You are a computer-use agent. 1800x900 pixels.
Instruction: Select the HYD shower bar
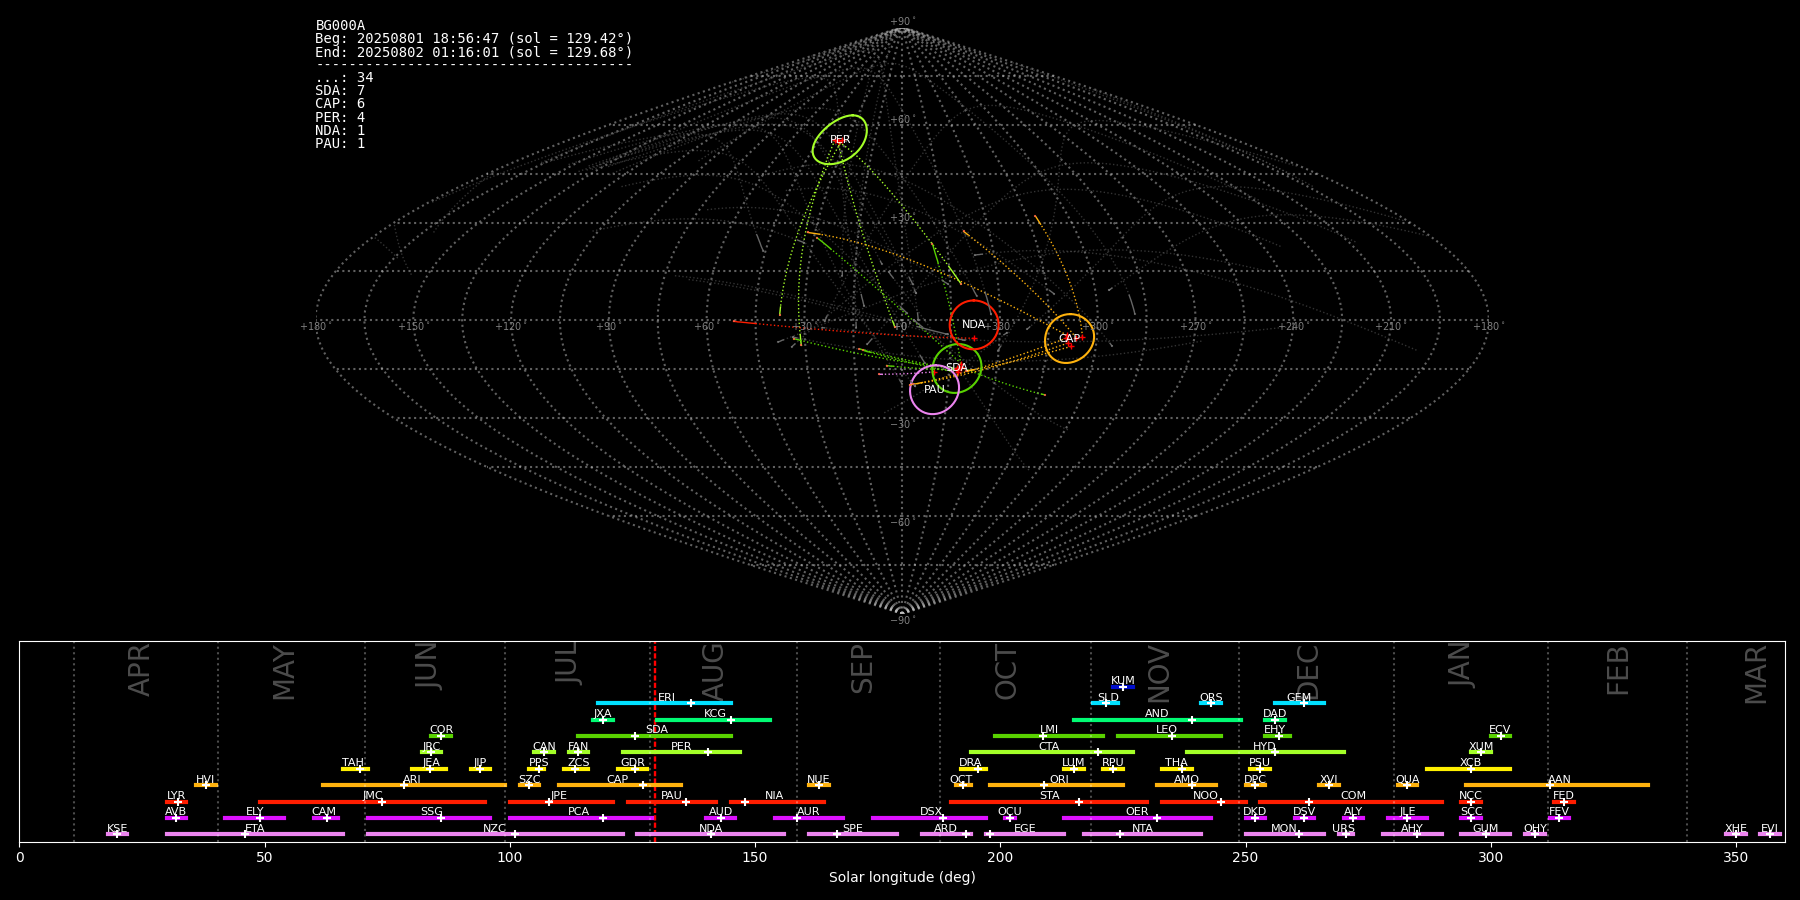pos(1265,752)
